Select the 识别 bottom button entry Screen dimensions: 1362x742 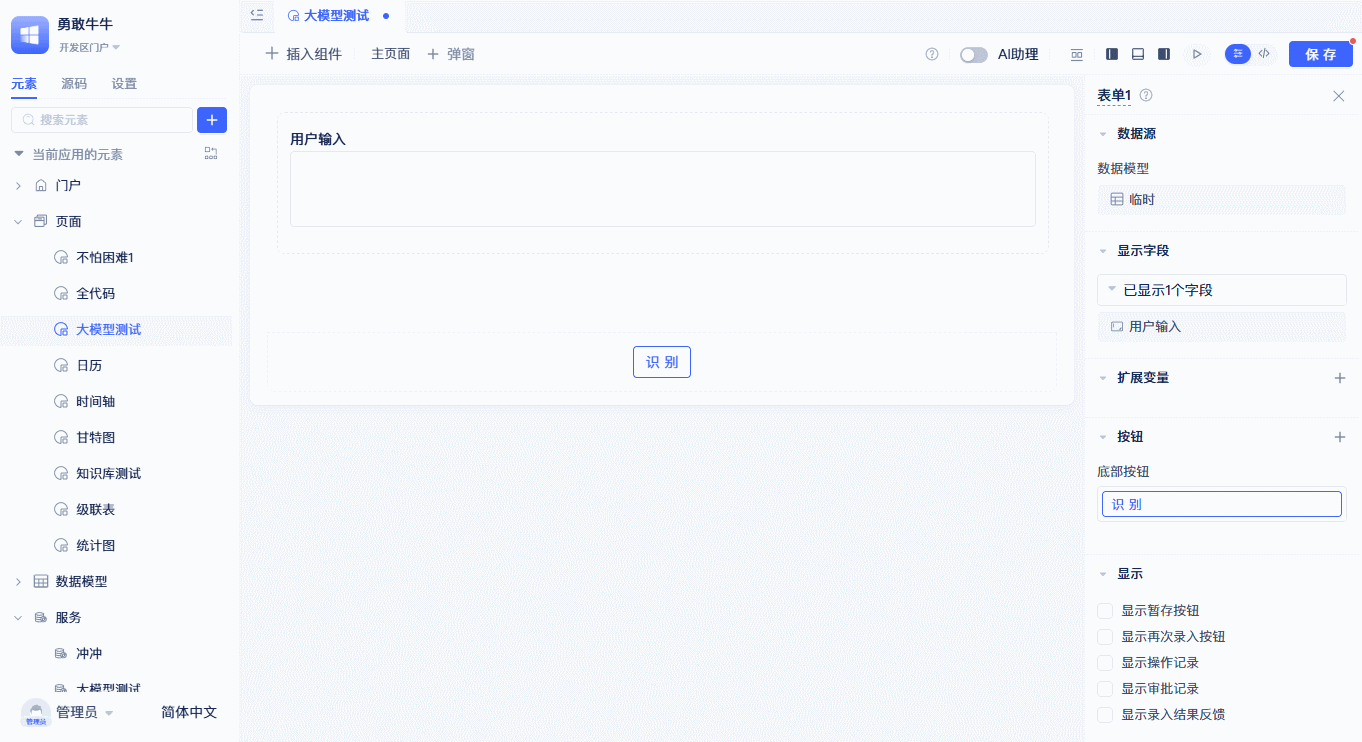[x=1221, y=504]
